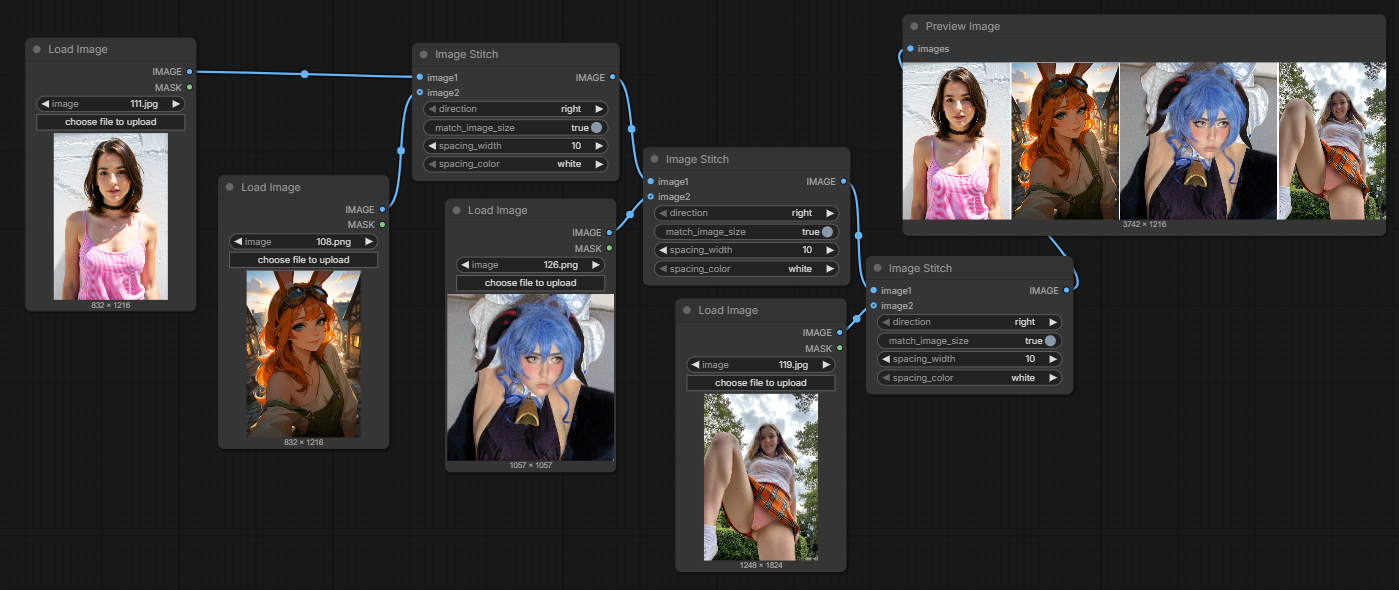Click the IMAGE output port of 108.png node
This screenshot has height=590, width=1399.
382,210
